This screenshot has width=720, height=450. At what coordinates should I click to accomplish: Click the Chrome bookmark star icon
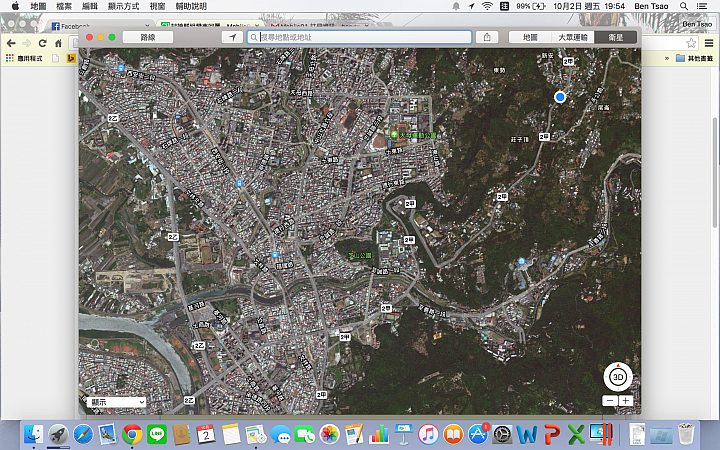click(x=691, y=43)
